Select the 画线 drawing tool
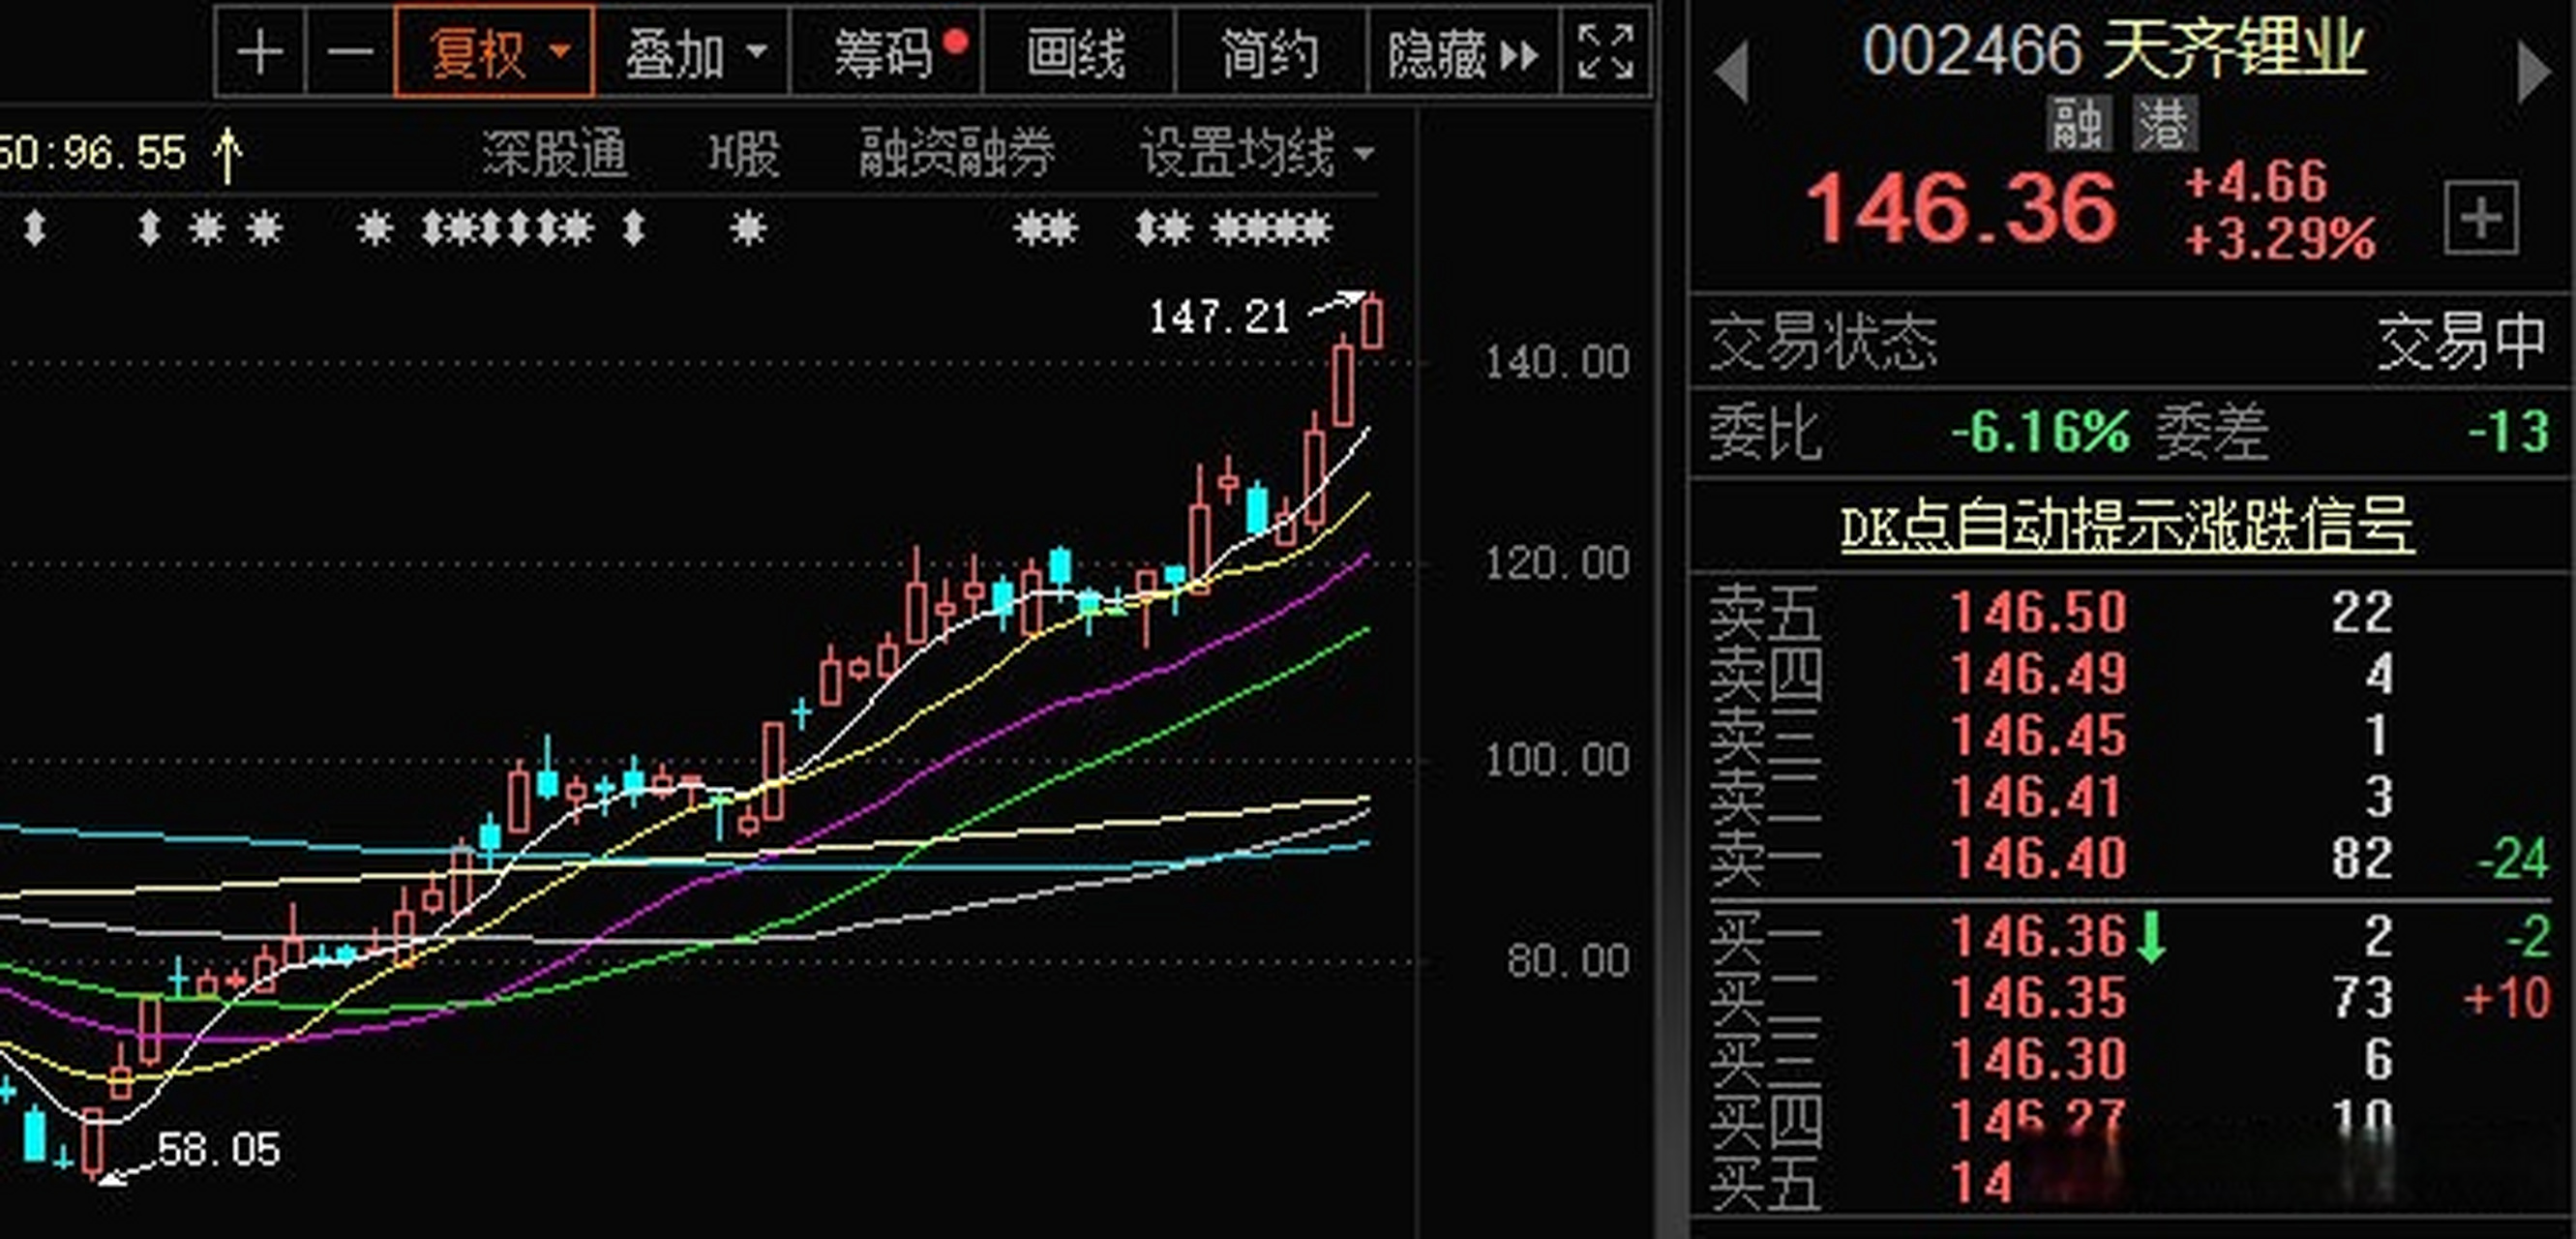This screenshot has width=2576, height=1239. [x=1076, y=52]
